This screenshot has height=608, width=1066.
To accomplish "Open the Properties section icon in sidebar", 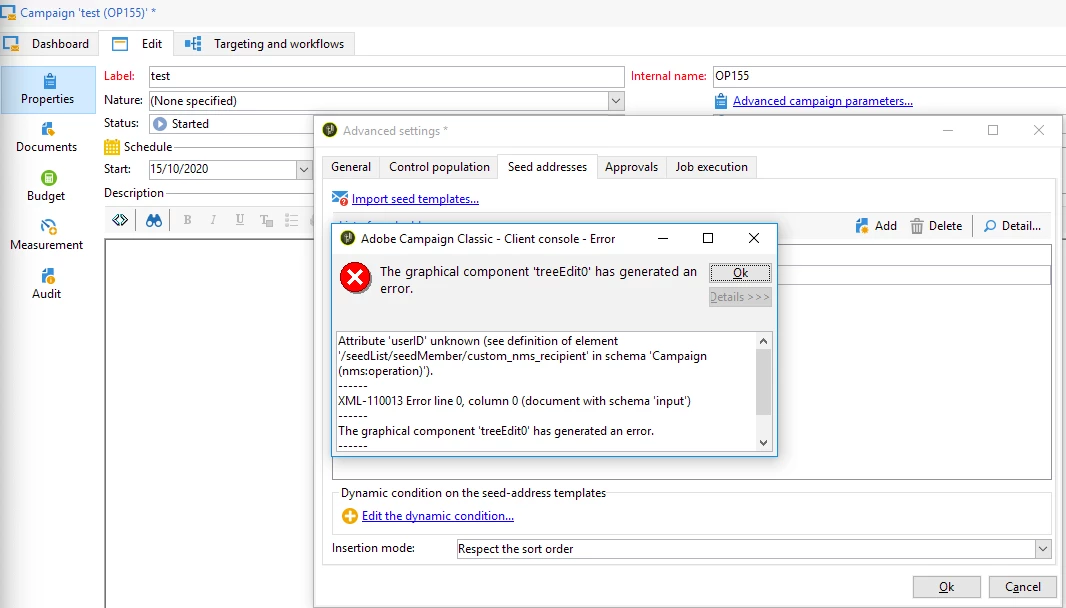I will click(x=49, y=81).
